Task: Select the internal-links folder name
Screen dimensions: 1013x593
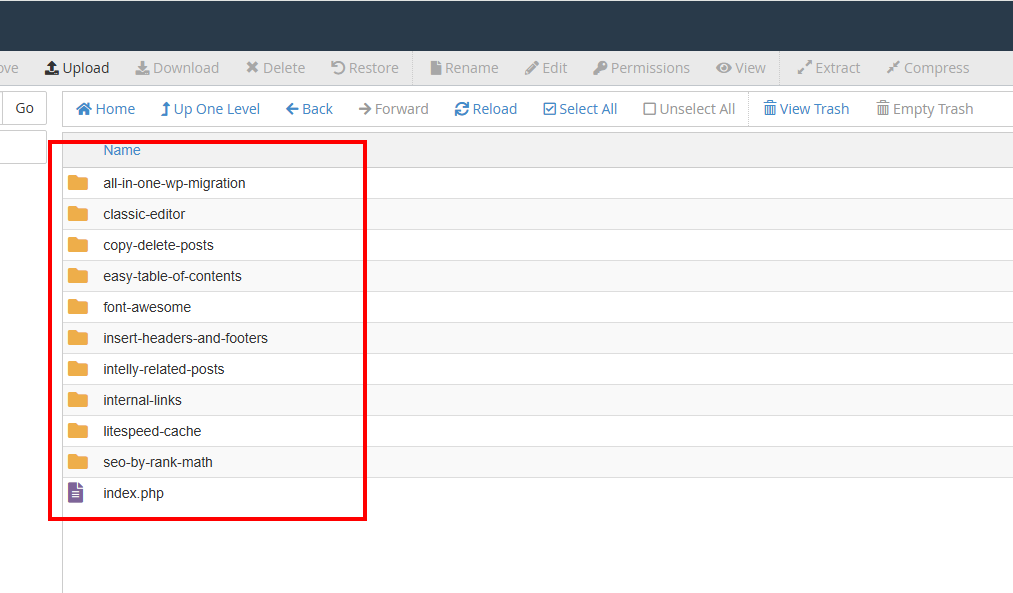Action: click(142, 401)
